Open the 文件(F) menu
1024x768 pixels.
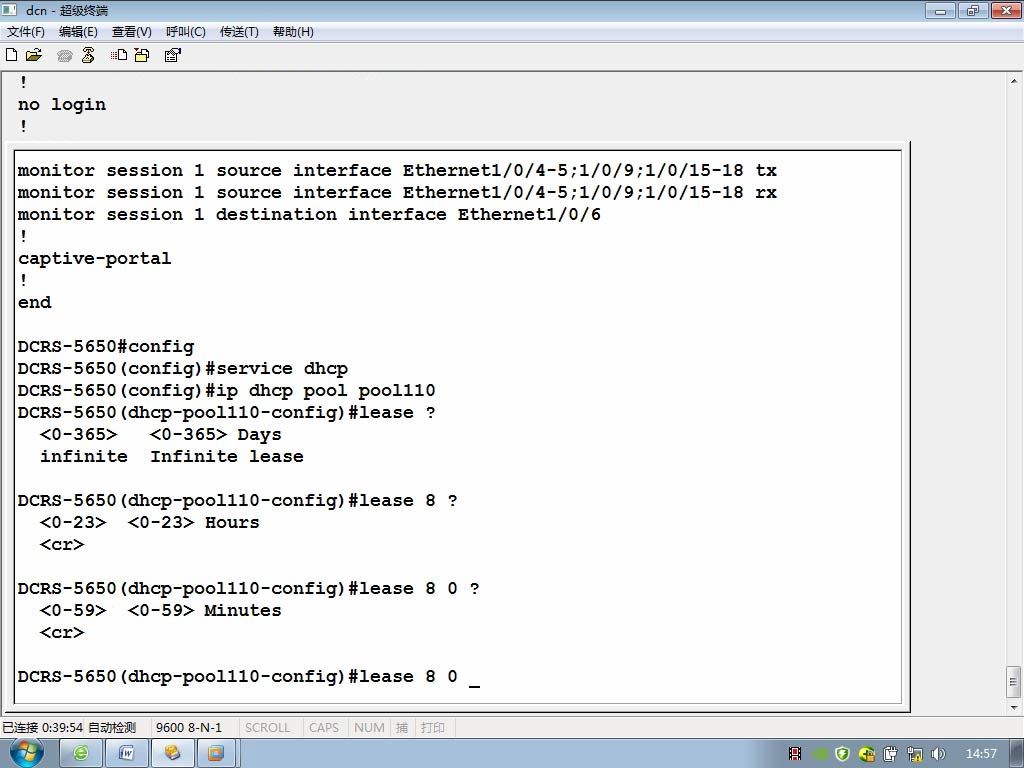pos(25,32)
